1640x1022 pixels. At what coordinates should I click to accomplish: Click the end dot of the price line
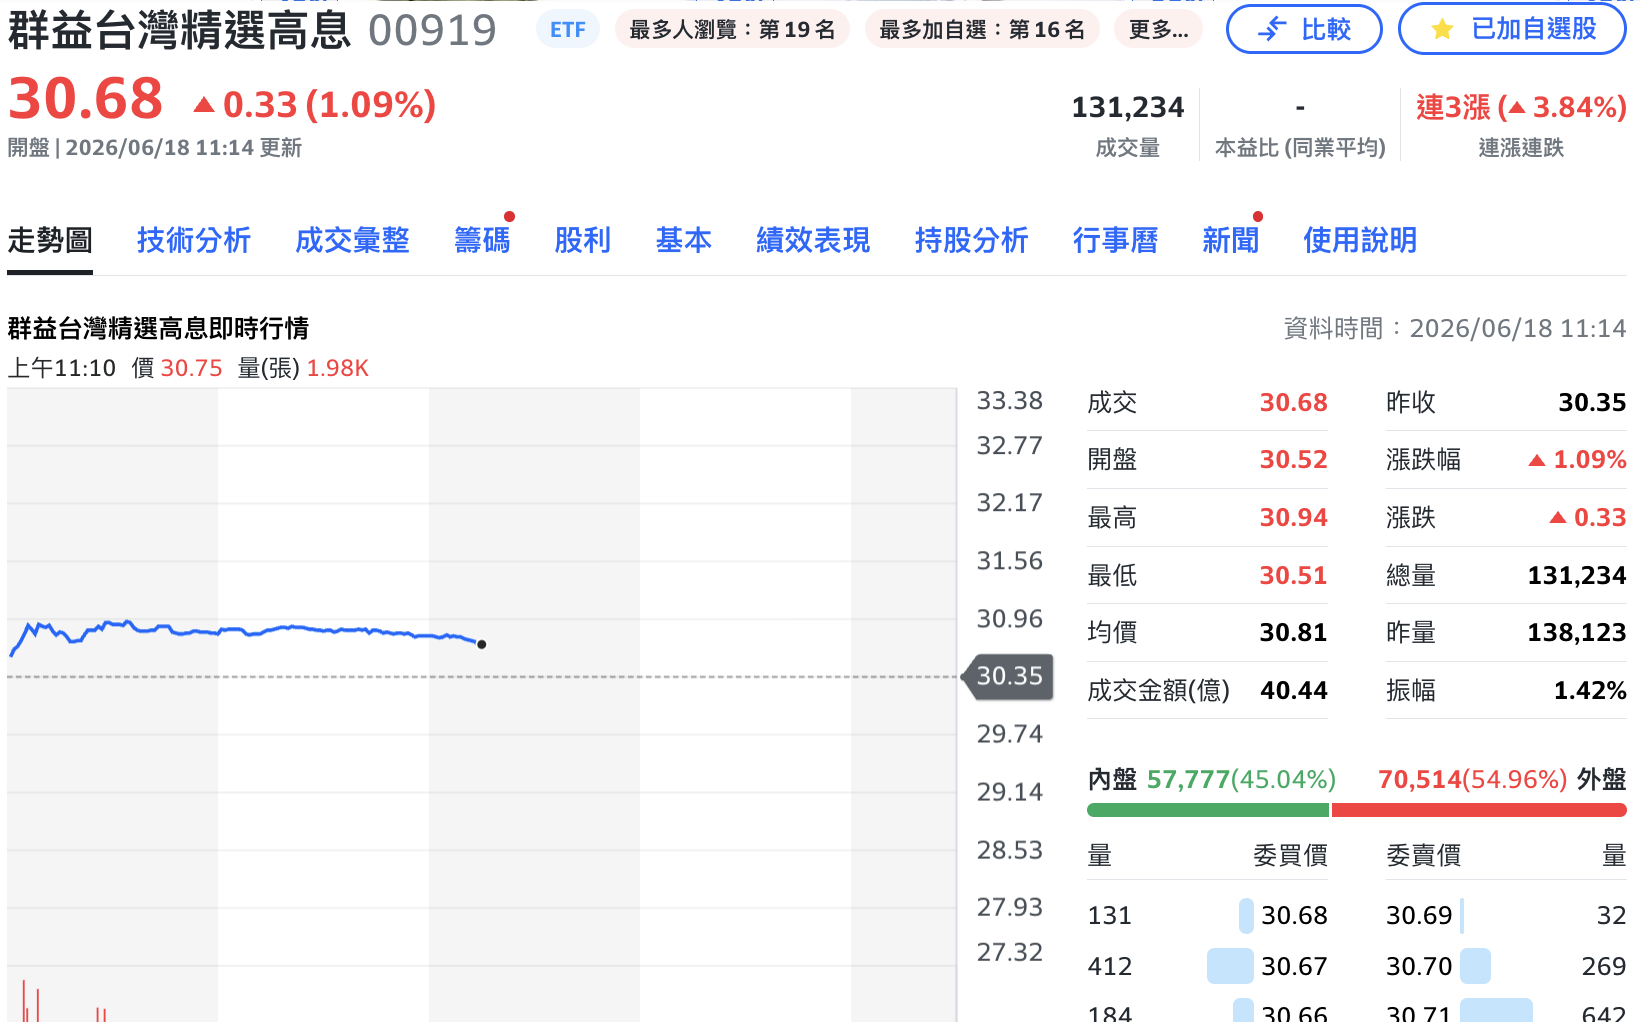coord(482,644)
